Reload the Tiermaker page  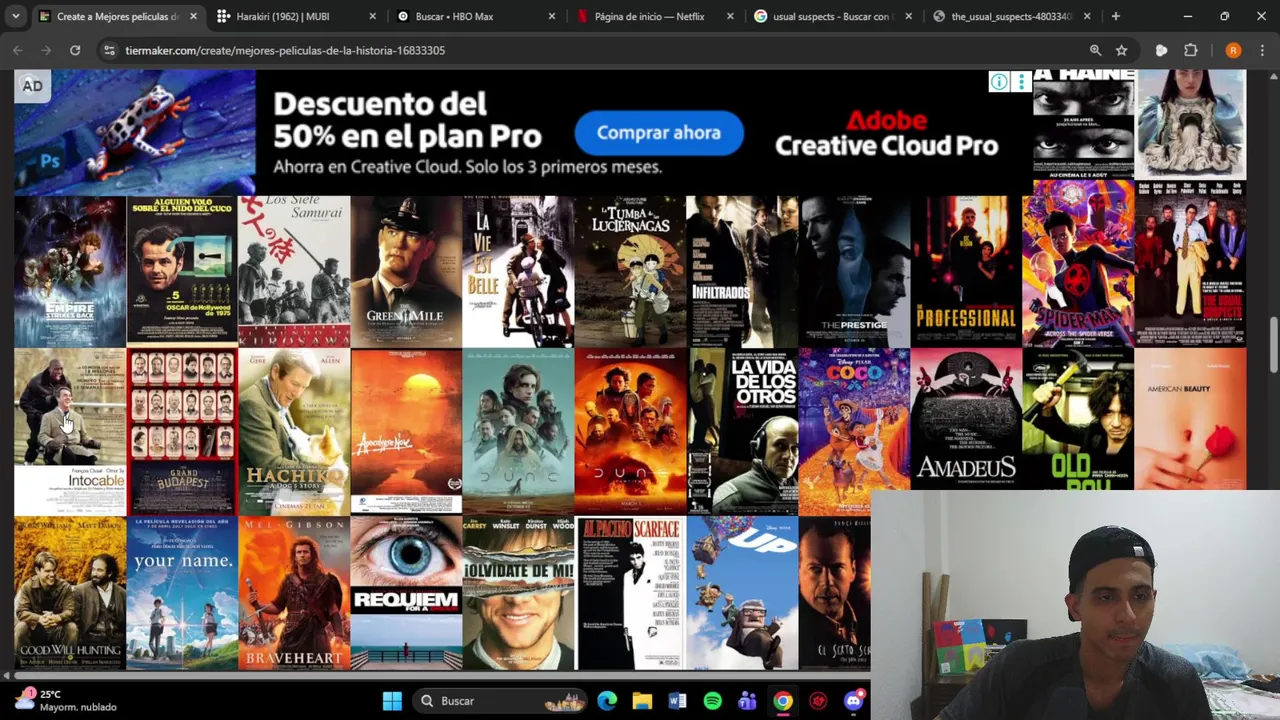[x=75, y=50]
